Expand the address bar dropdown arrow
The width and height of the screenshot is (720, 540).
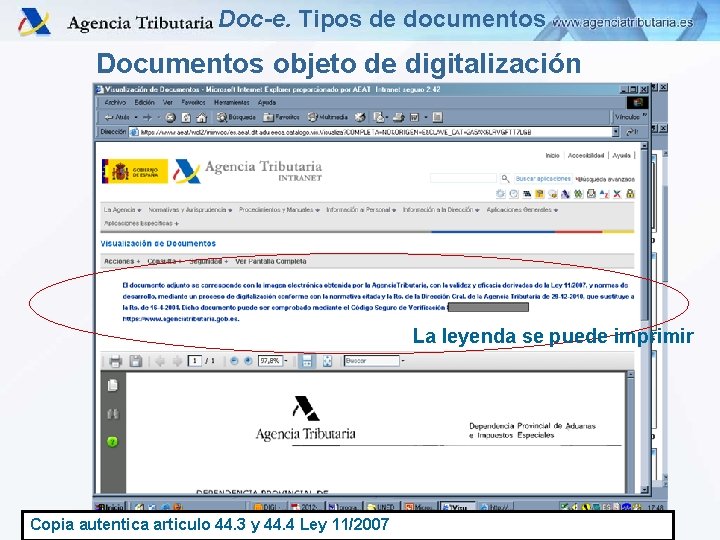point(615,132)
